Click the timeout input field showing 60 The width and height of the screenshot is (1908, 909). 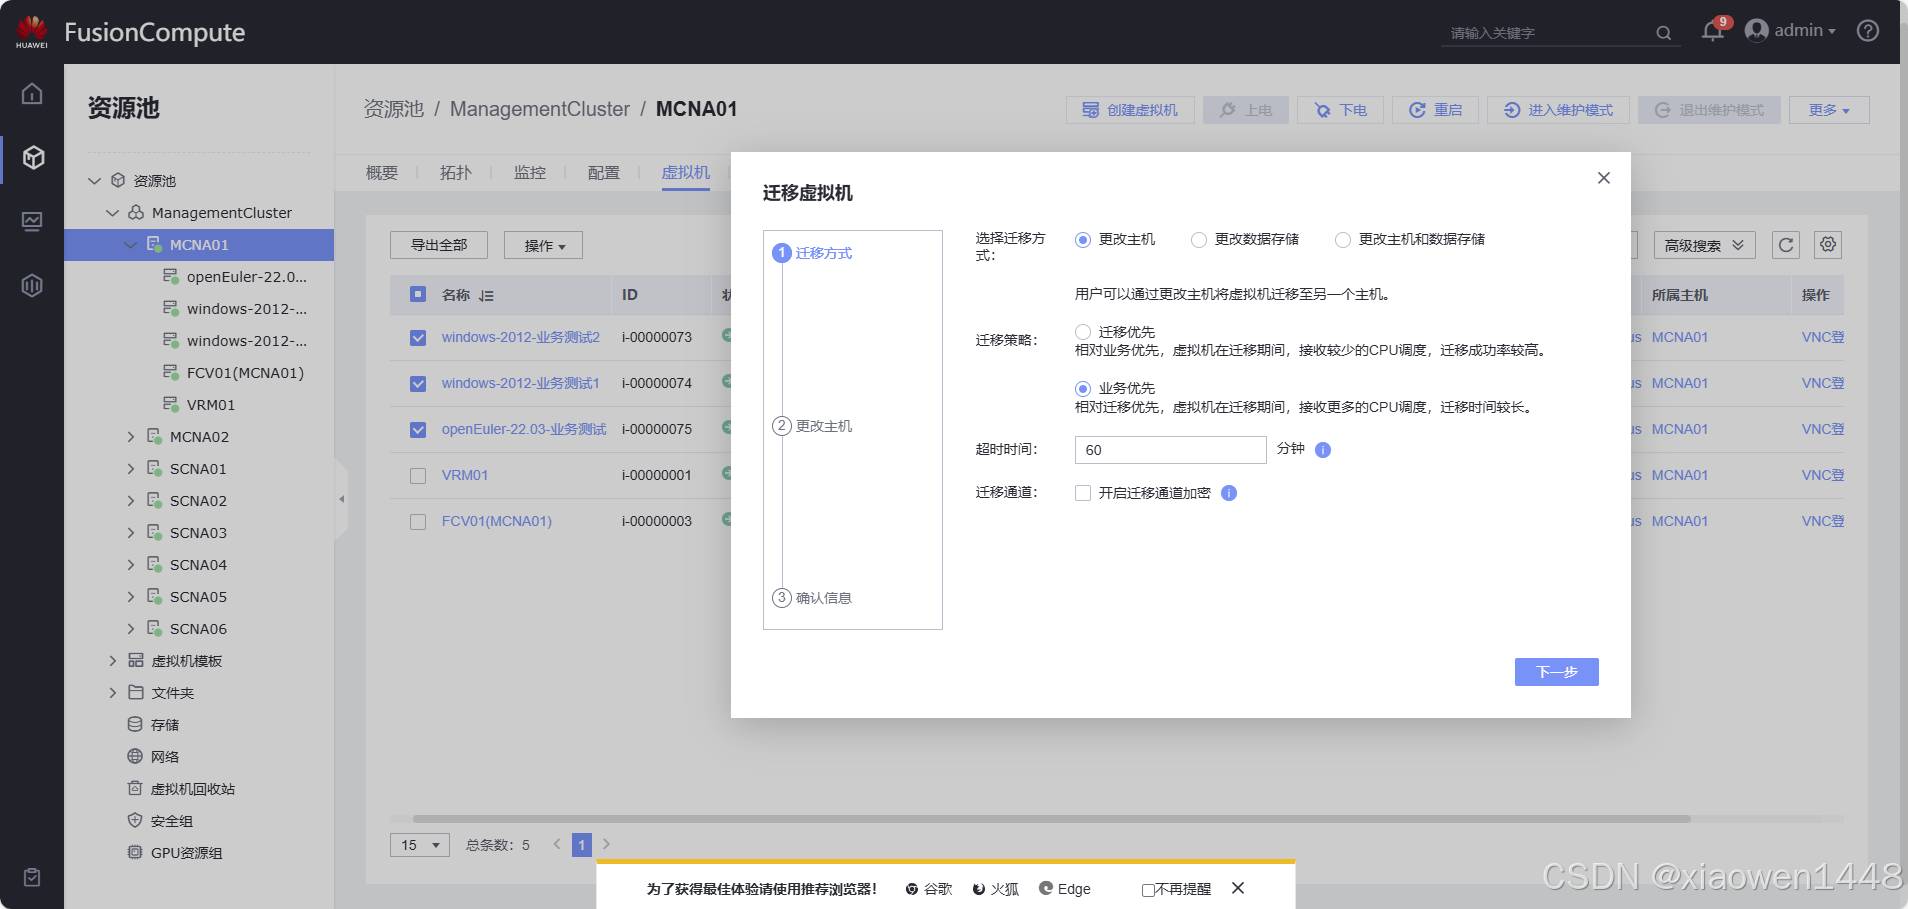pyautogui.click(x=1169, y=450)
